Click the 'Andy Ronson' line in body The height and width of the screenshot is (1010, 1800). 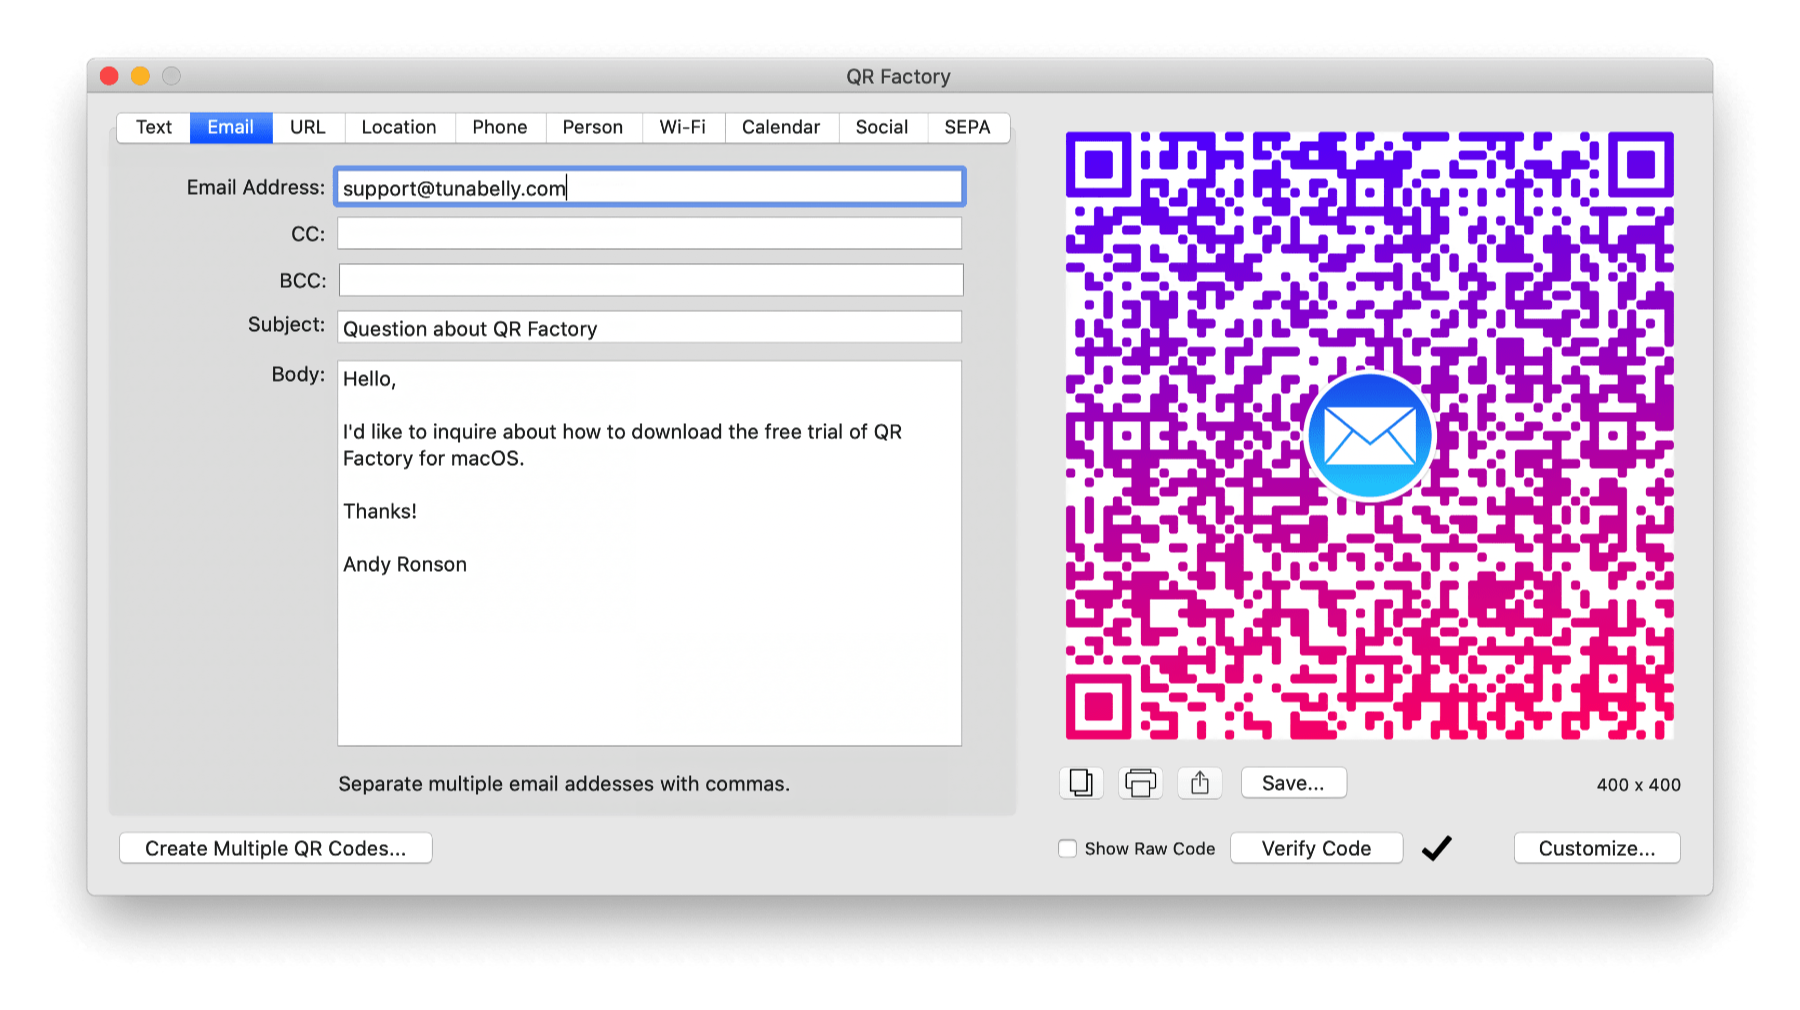pyautogui.click(x=405, y=564)
